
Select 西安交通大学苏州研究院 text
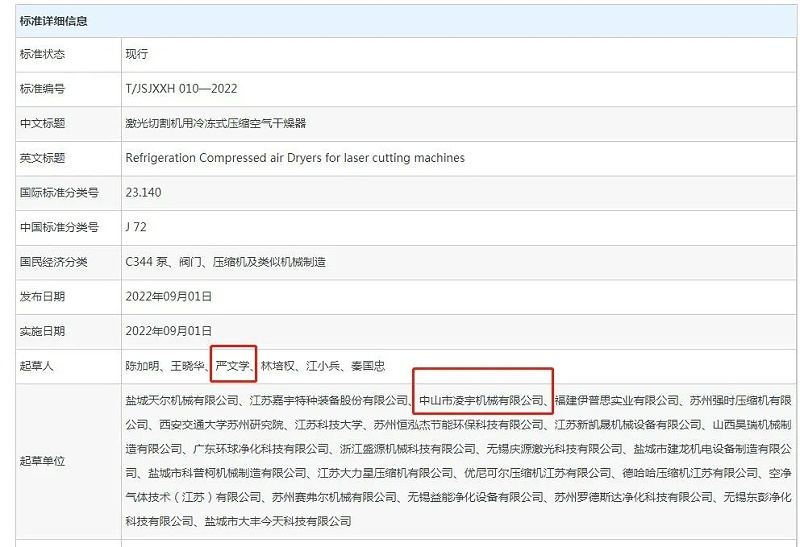pos(221,425)
